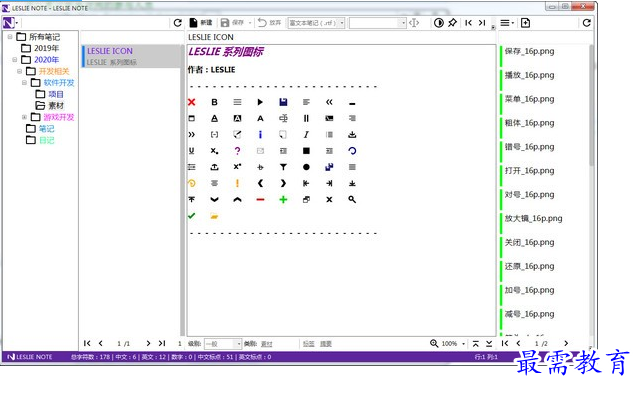Click the black square stop icon
638x394 pixels.
(306, 151)
